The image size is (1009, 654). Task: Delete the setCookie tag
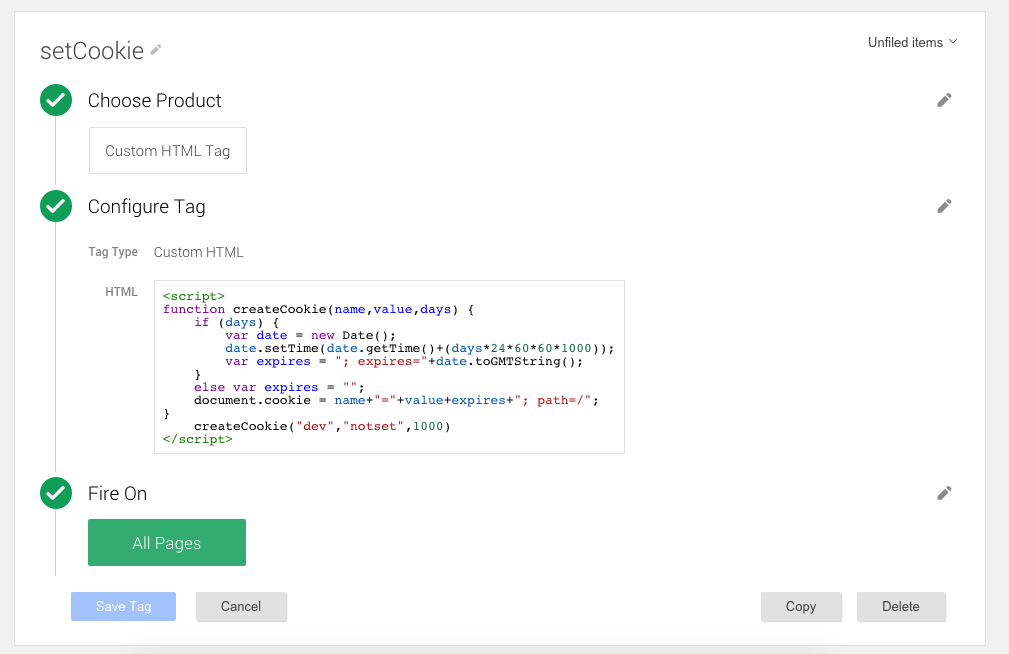tap(901, 606)
